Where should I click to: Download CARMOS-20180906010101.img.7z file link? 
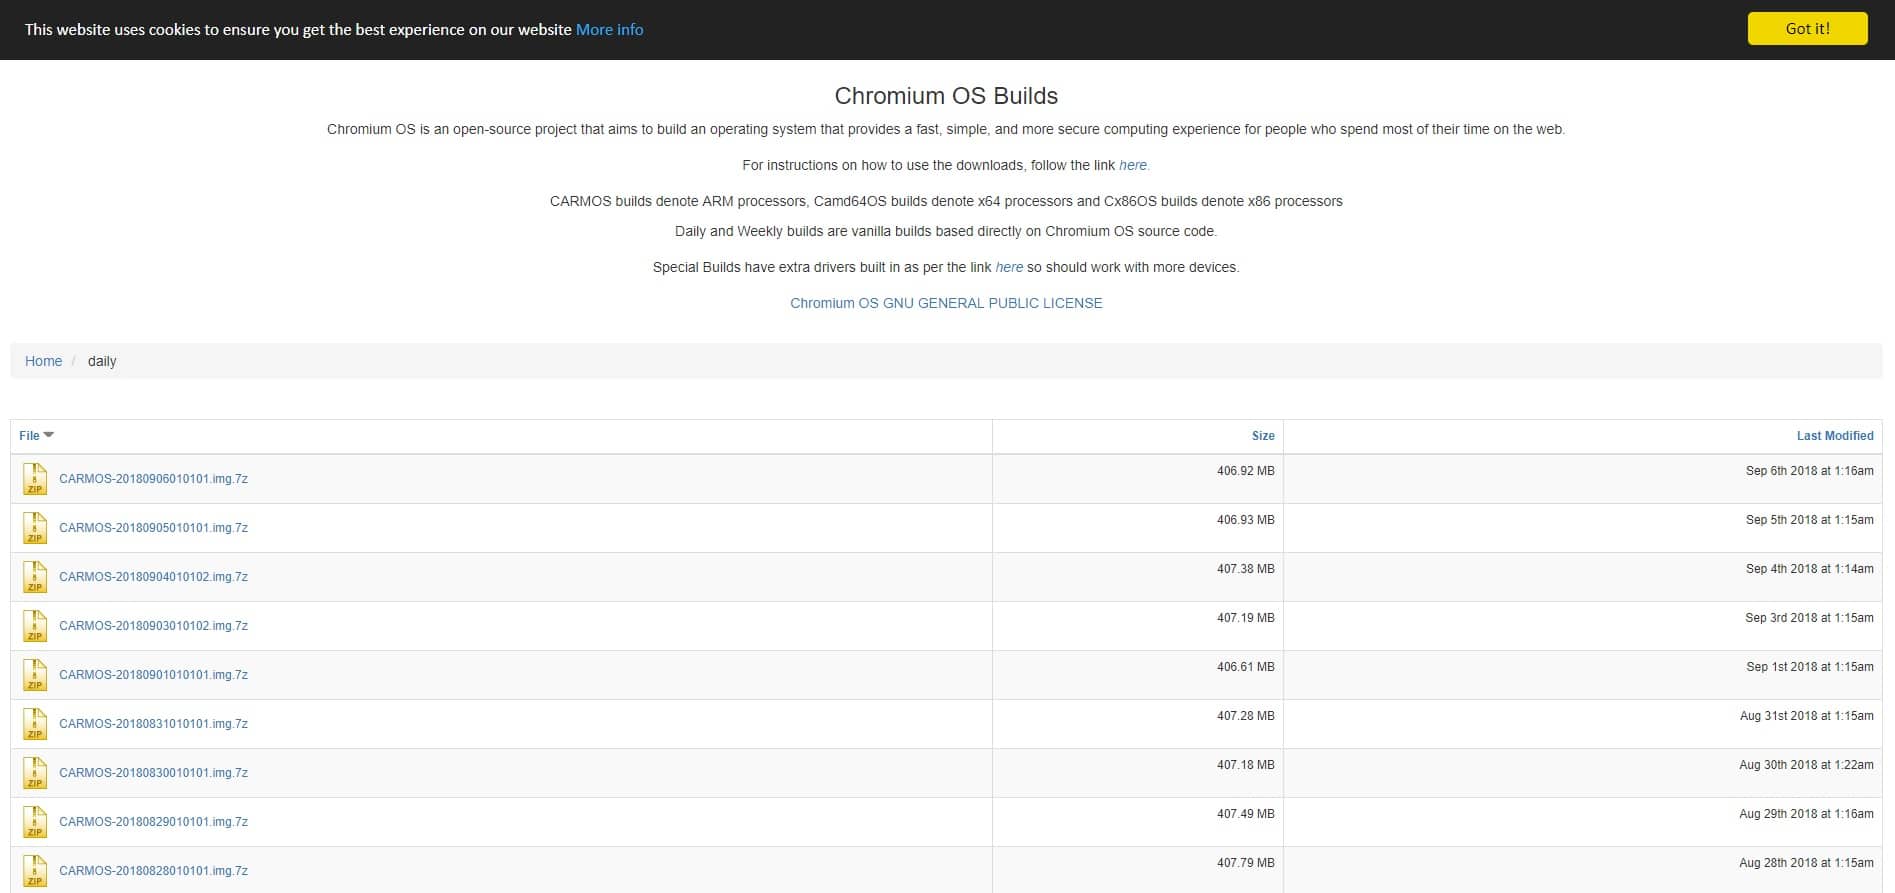tap(153, 479)
